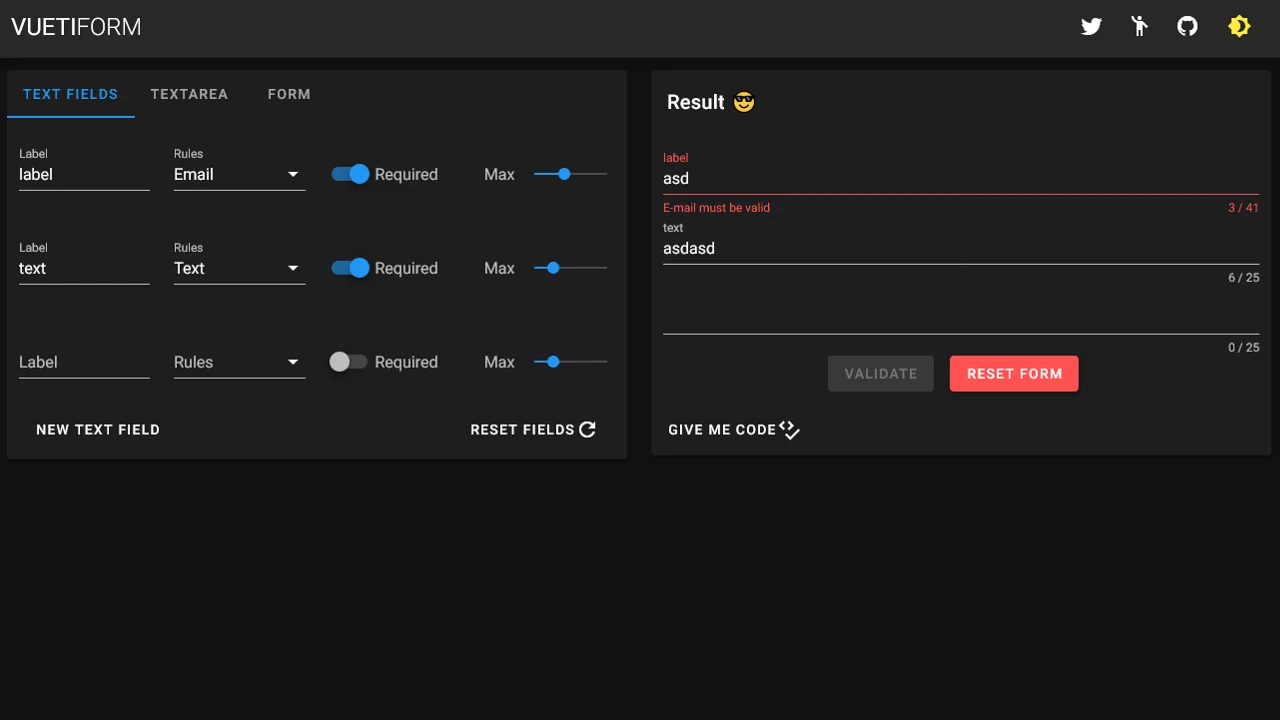Enable Required on the empty third field
Image resolution: width=1280 pixels, height=720 pixels.
tap(349, 362)
